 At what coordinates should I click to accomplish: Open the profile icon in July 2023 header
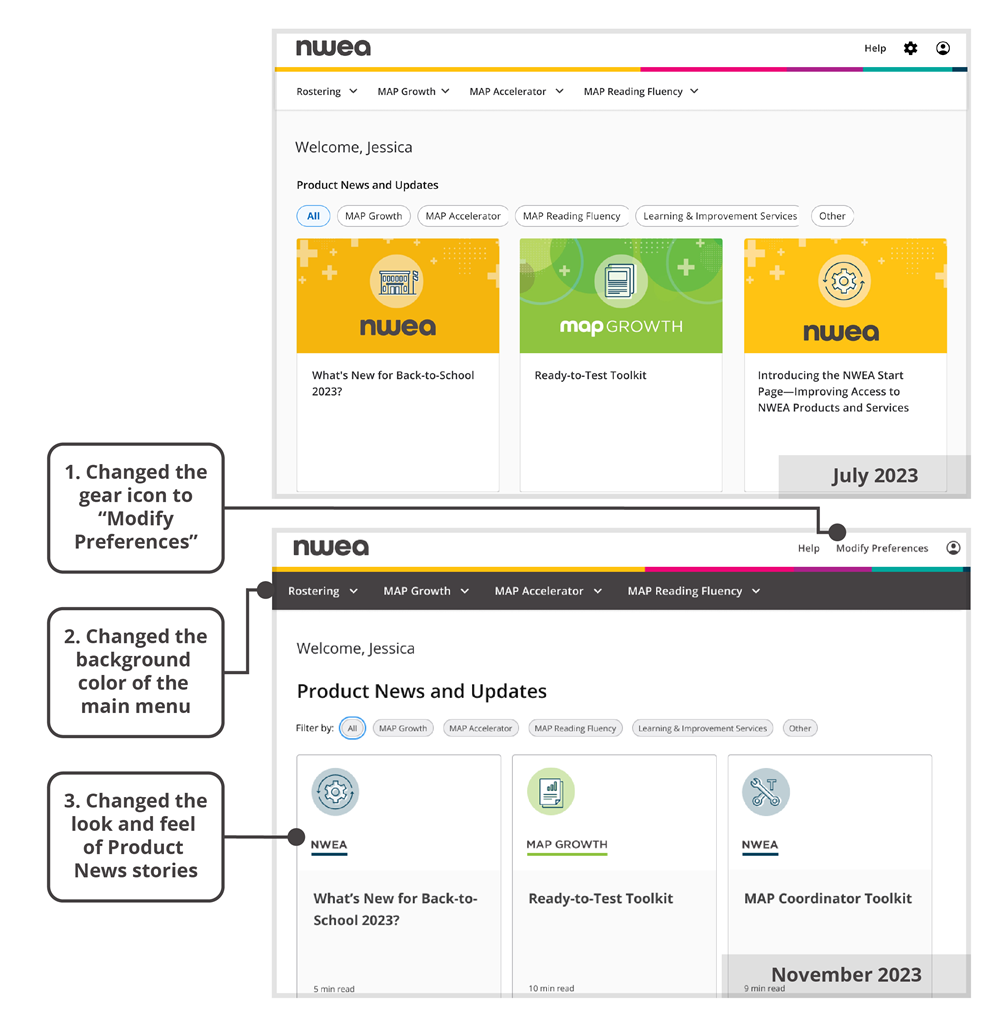pos(943,48)
